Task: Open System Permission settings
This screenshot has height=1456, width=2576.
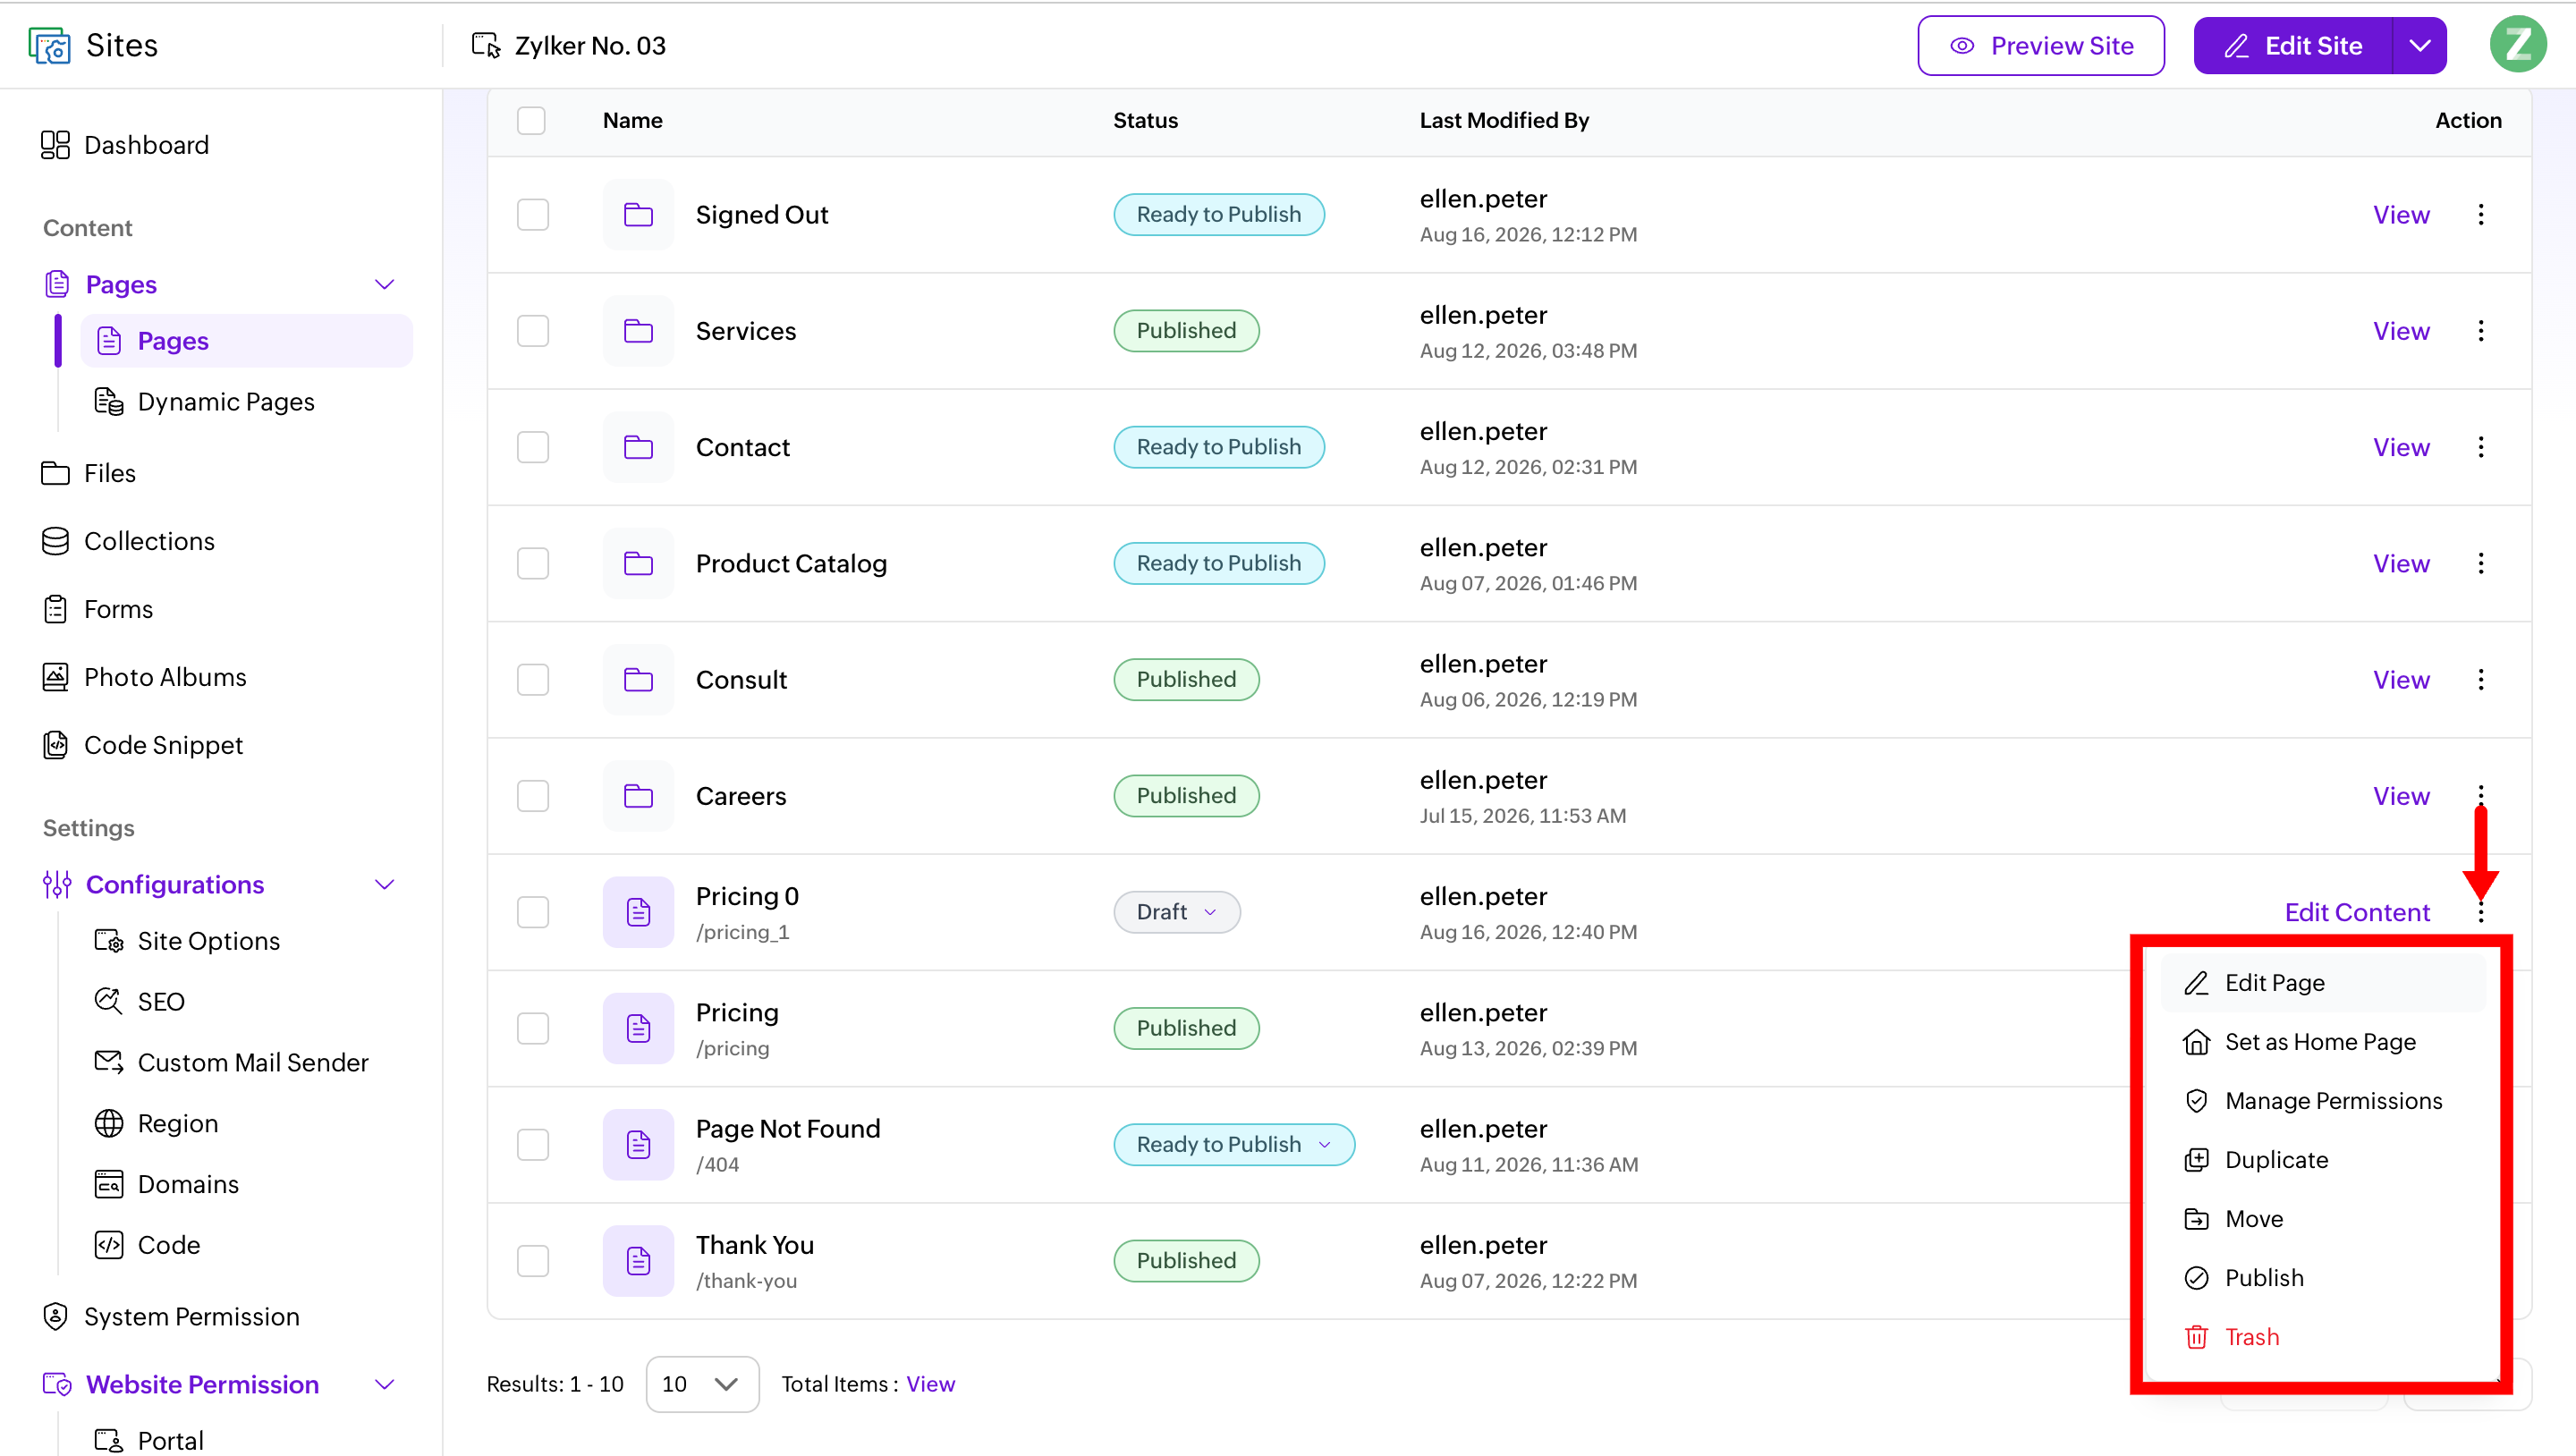Action: [x=170, y=1317]
